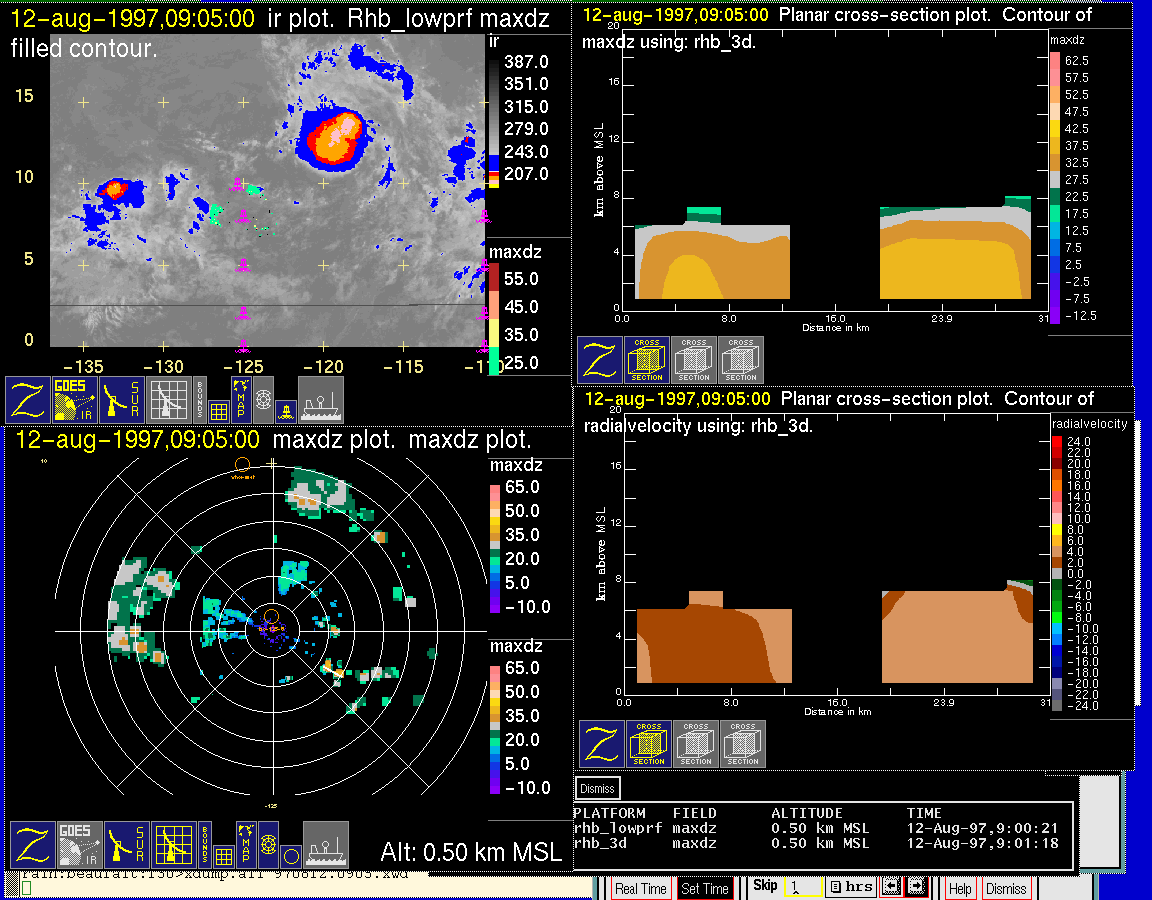Select the radar grid icon in maxdz panel
Viewport: 1152px width, 900px height.
(x=171, y=845)
